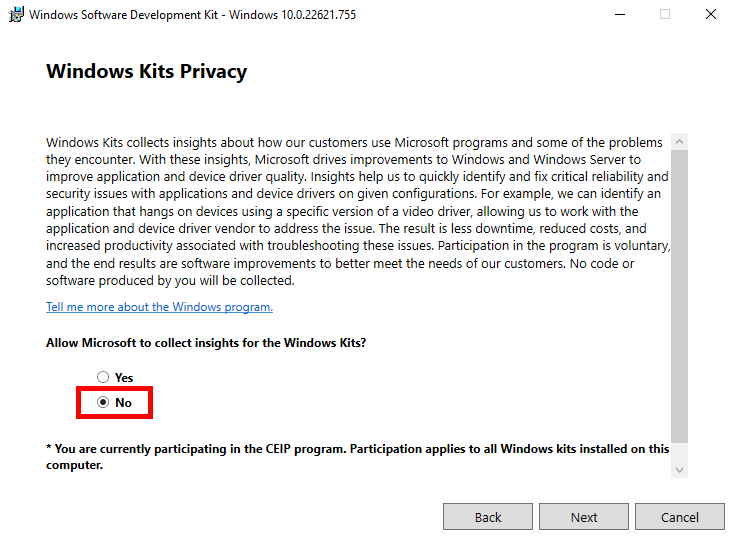This screenshot has width=734, height=541.
Task: Click the vertical scrollbar thumb
Action: [x=679, y=296]
